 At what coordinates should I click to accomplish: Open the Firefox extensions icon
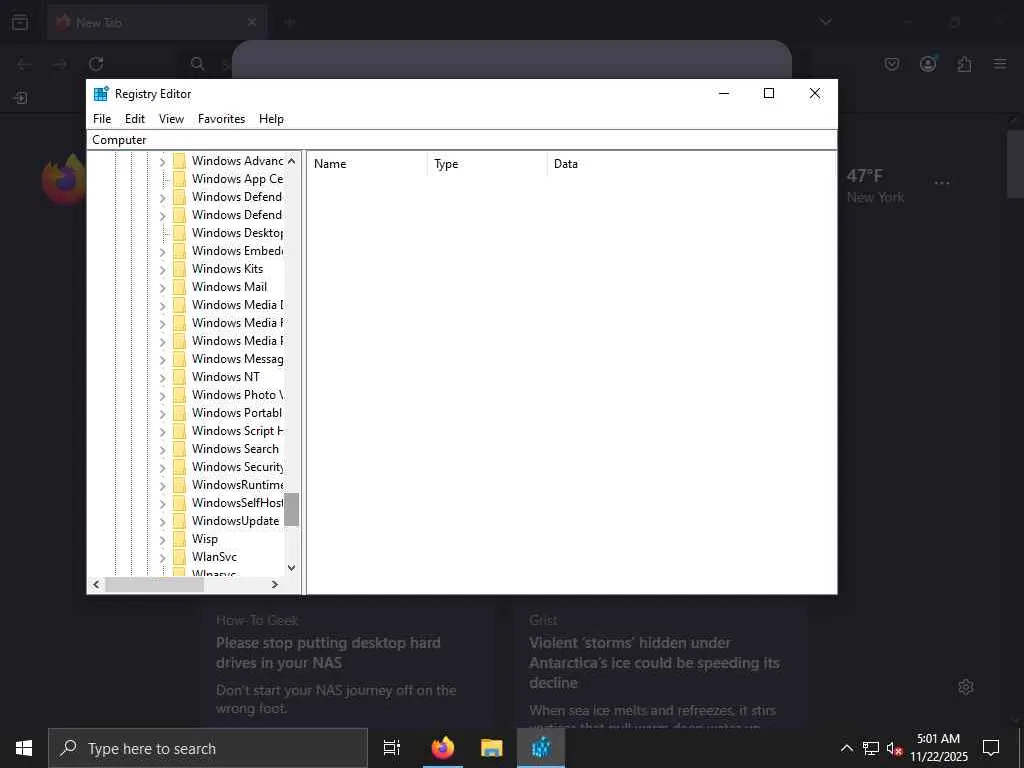(964, 63)
